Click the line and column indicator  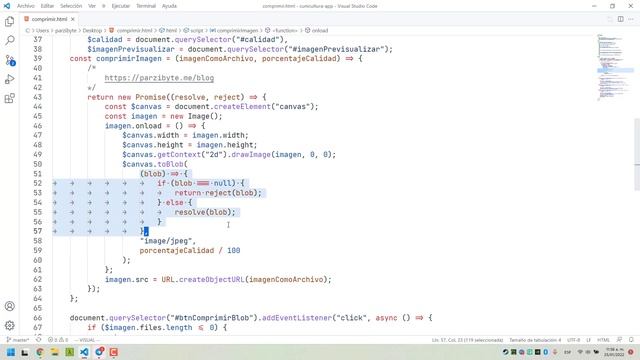click(467, 340)
